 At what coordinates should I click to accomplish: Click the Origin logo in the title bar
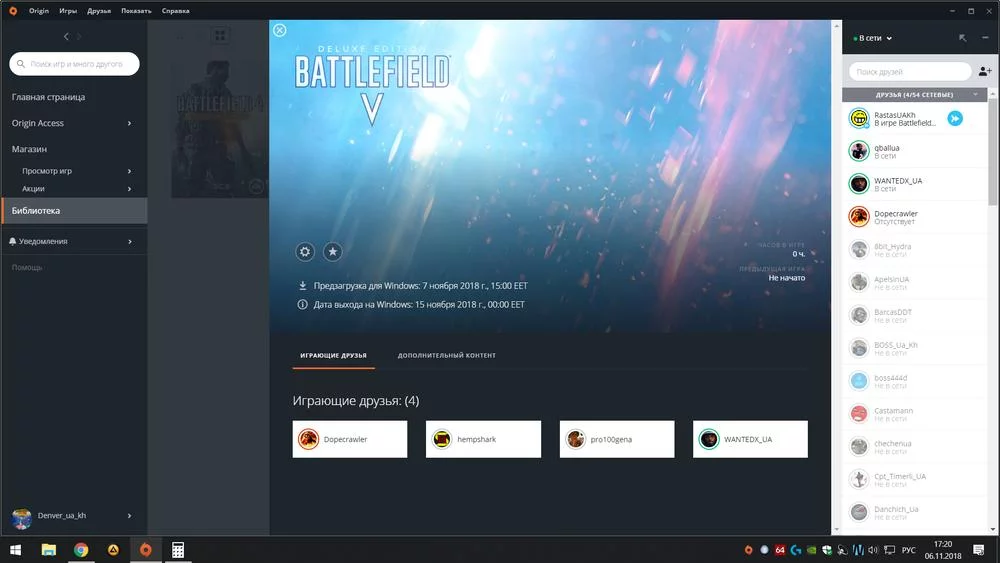tap(13, 11)
